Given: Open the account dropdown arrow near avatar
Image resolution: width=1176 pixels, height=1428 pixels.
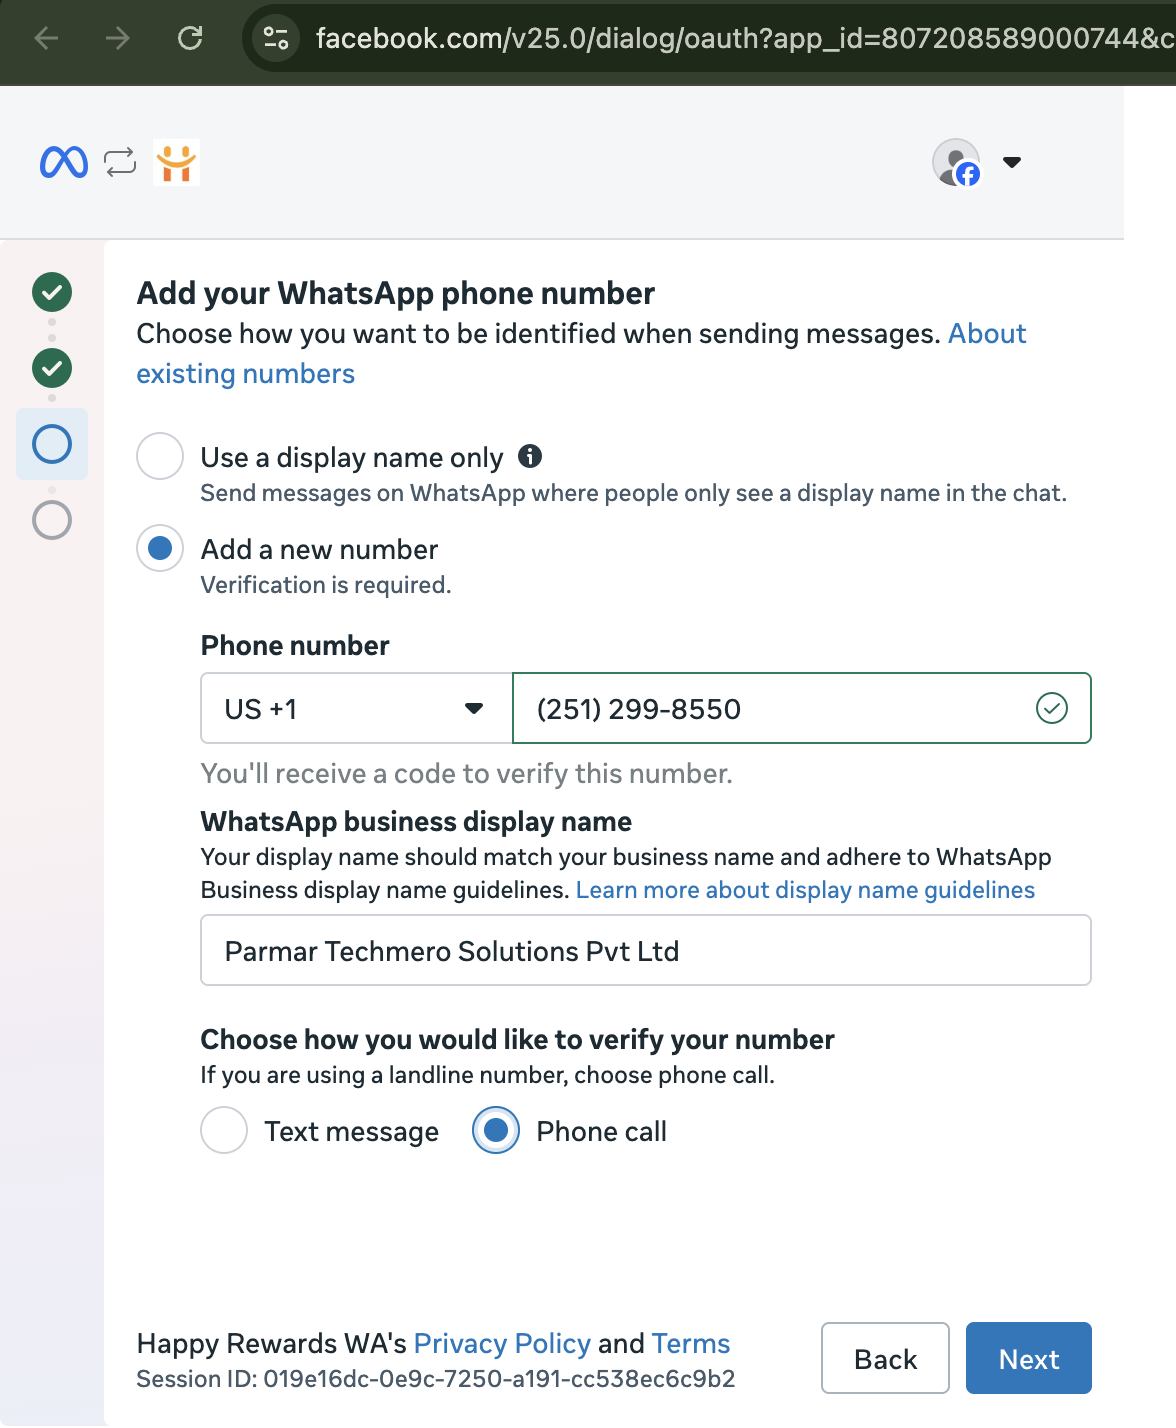Looking at the screenshot, I should point(1012,162).
